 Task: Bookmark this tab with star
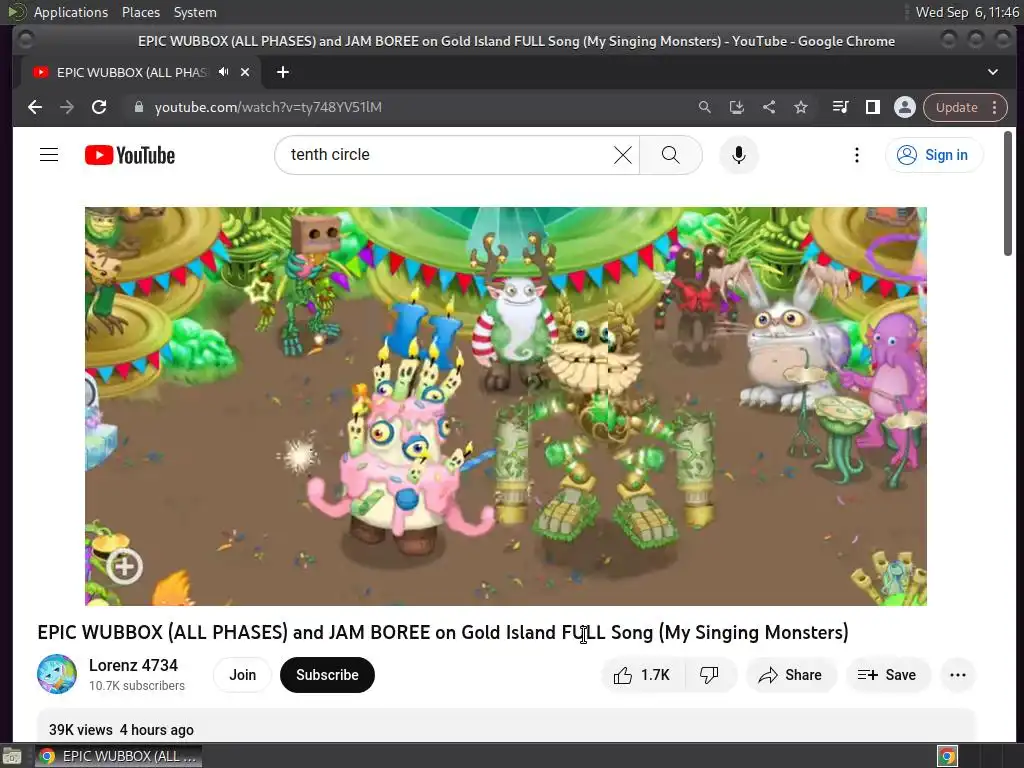tap(801, 107)
